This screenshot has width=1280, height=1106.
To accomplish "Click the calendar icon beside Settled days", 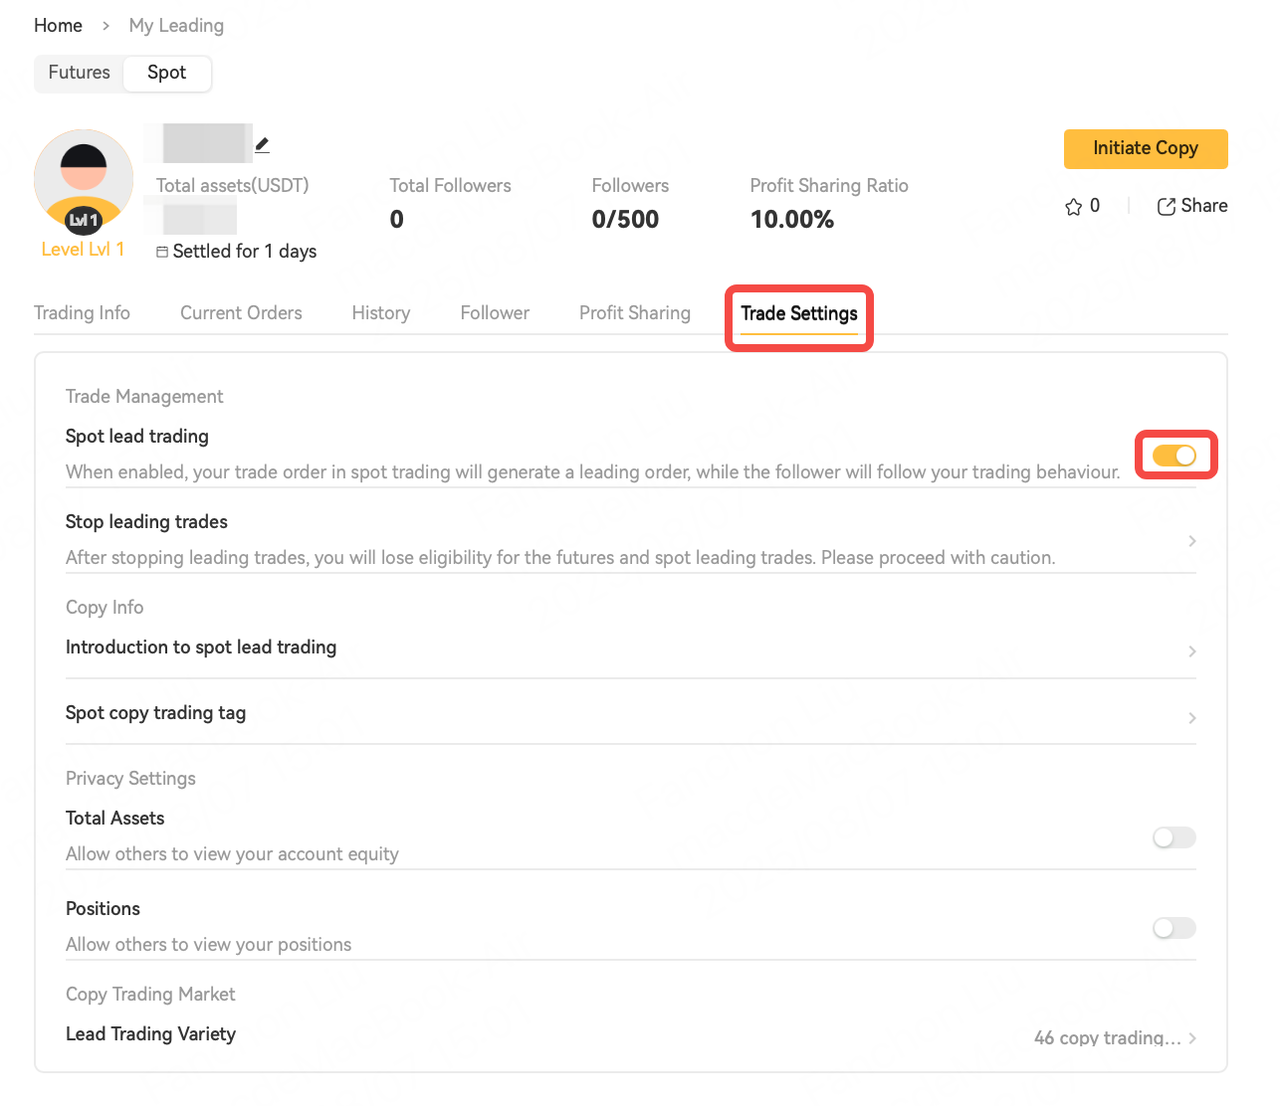I will [x=162, y=252].
